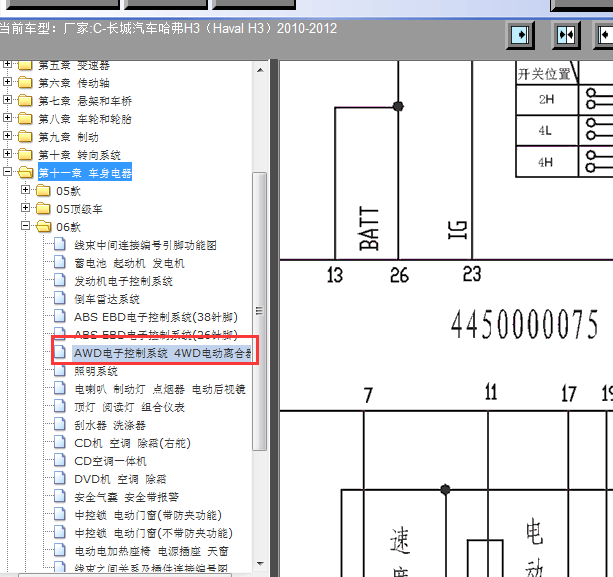Click the right-arrow-to-bar button at top right
This screenshot has width=613, height=577.
point(520,35)
